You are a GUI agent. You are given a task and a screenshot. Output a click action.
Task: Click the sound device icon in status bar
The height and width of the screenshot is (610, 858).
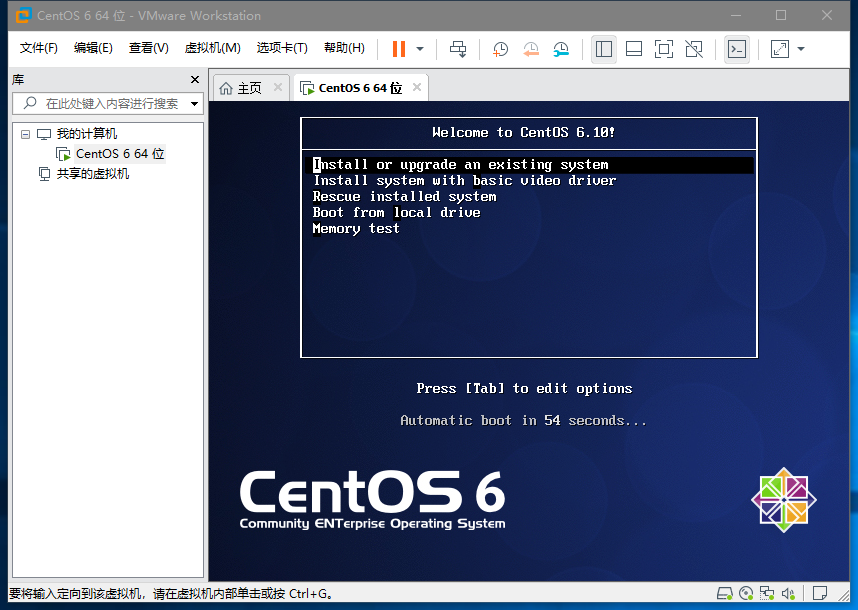789,593
